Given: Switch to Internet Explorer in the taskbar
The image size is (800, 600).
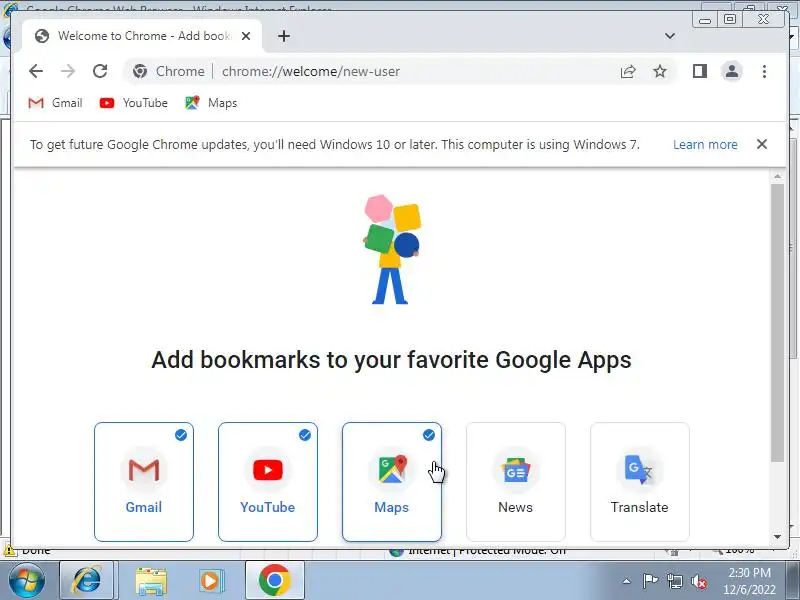Looking at the screenshot, I should 88,581.
